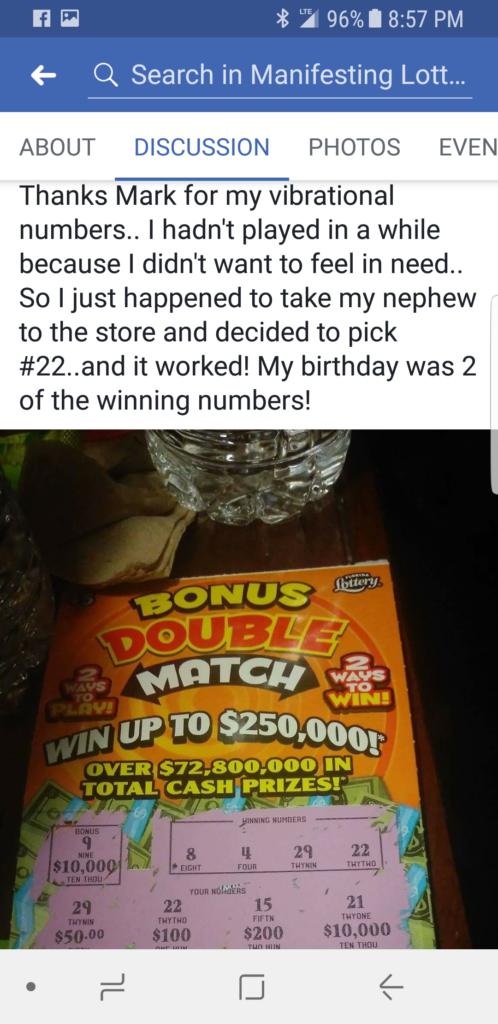Tap the Android back navigation button
498x1024 pixels.
tap(391, 986)
